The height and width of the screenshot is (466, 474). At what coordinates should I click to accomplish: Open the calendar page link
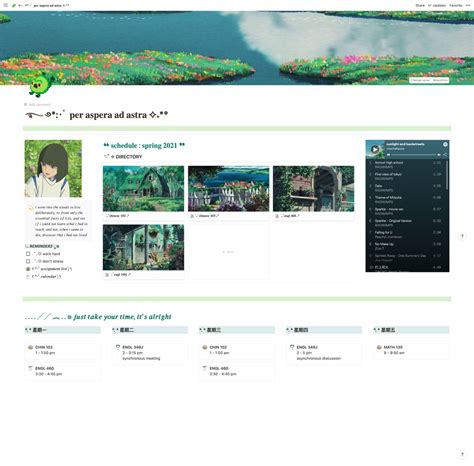pos(44,276)
